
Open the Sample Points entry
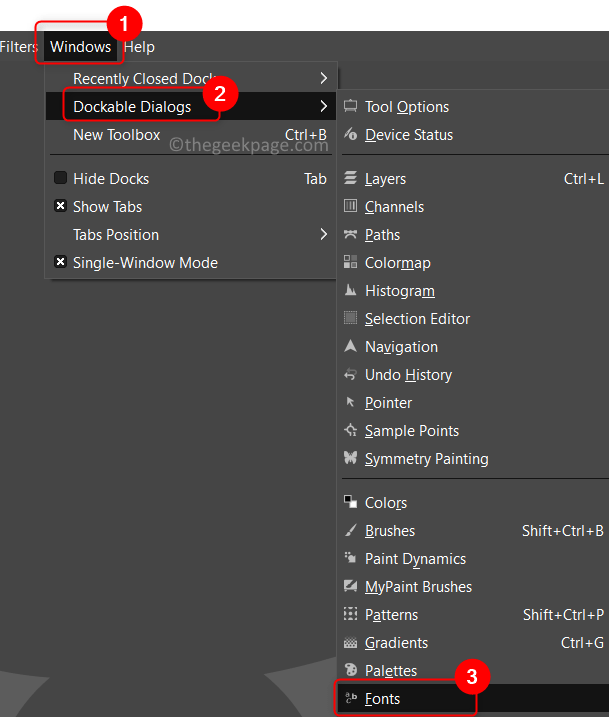[474, 430]
